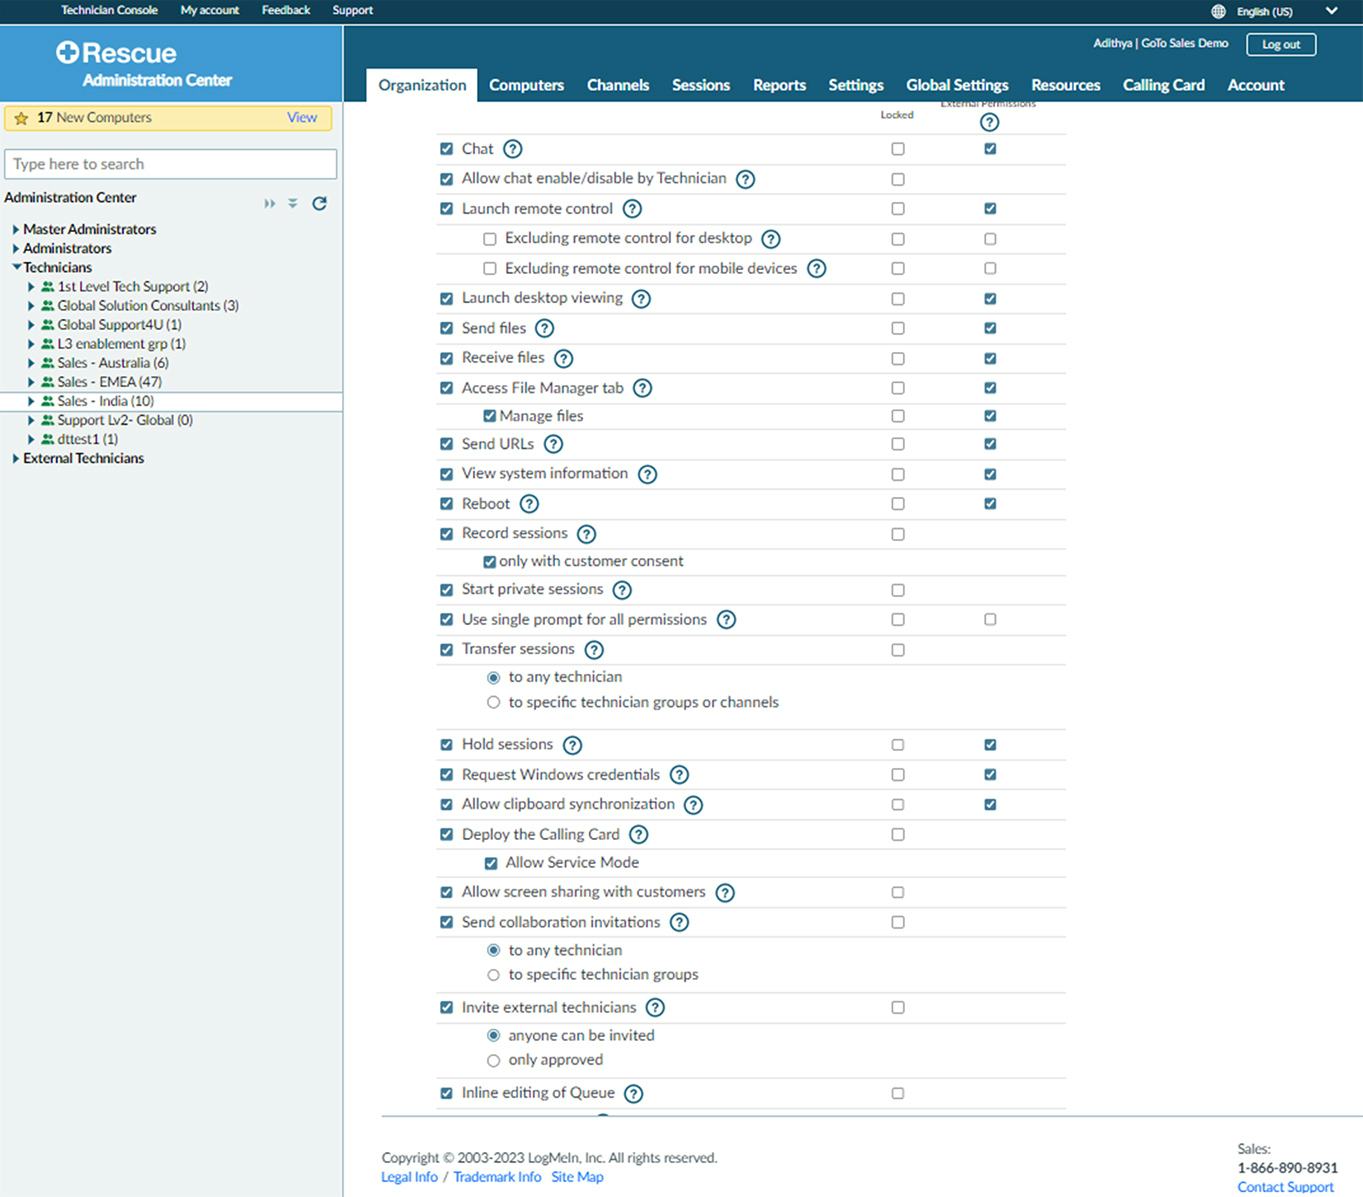
Task: Open help for Invite external technicians
Action: [655, 1008]
